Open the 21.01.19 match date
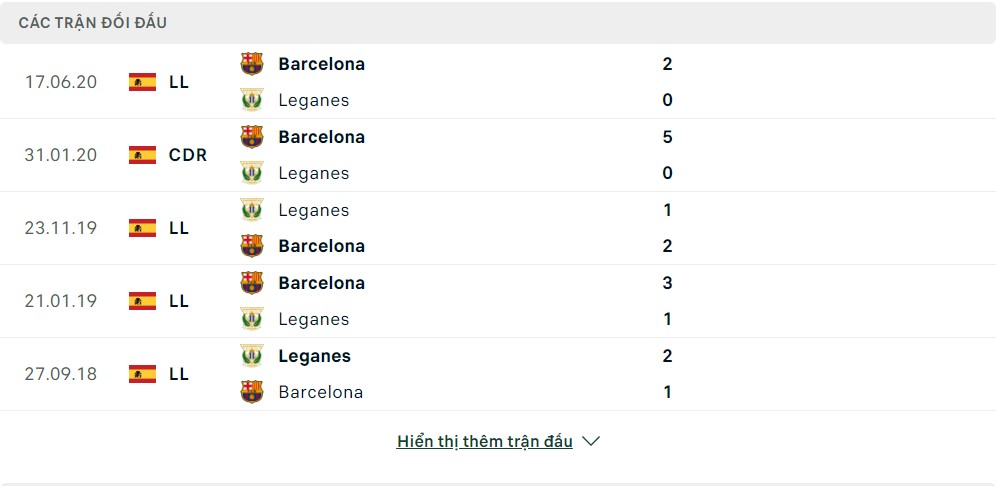 click(x=61, y=301)
